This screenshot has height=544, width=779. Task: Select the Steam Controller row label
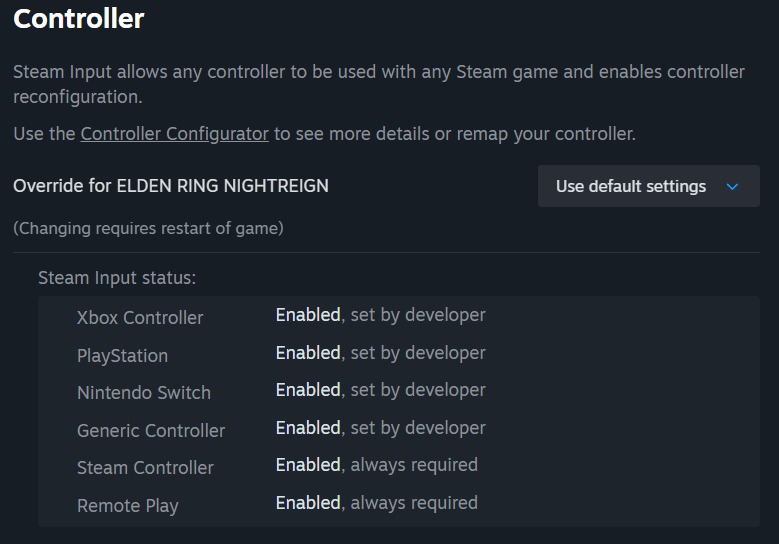click(145, 468)
